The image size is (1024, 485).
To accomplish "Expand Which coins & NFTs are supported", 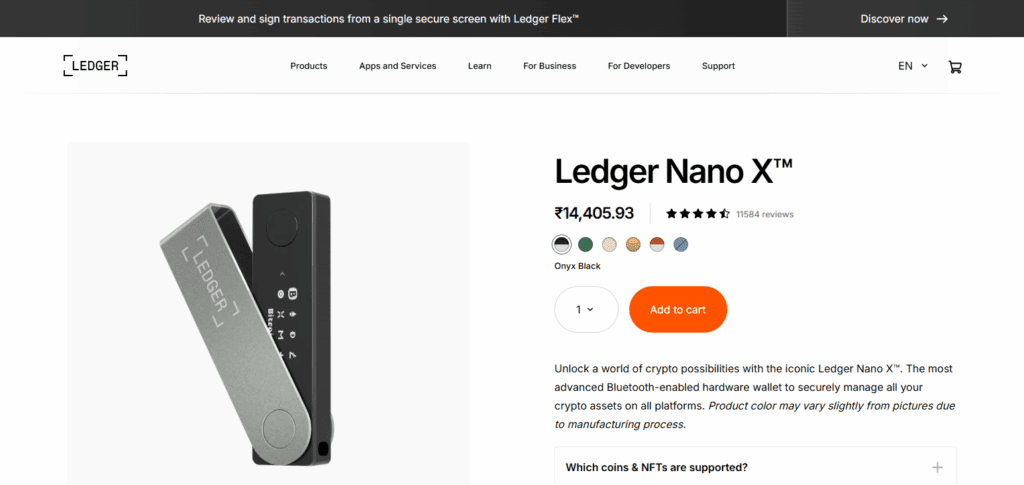I will coord(656,467).
